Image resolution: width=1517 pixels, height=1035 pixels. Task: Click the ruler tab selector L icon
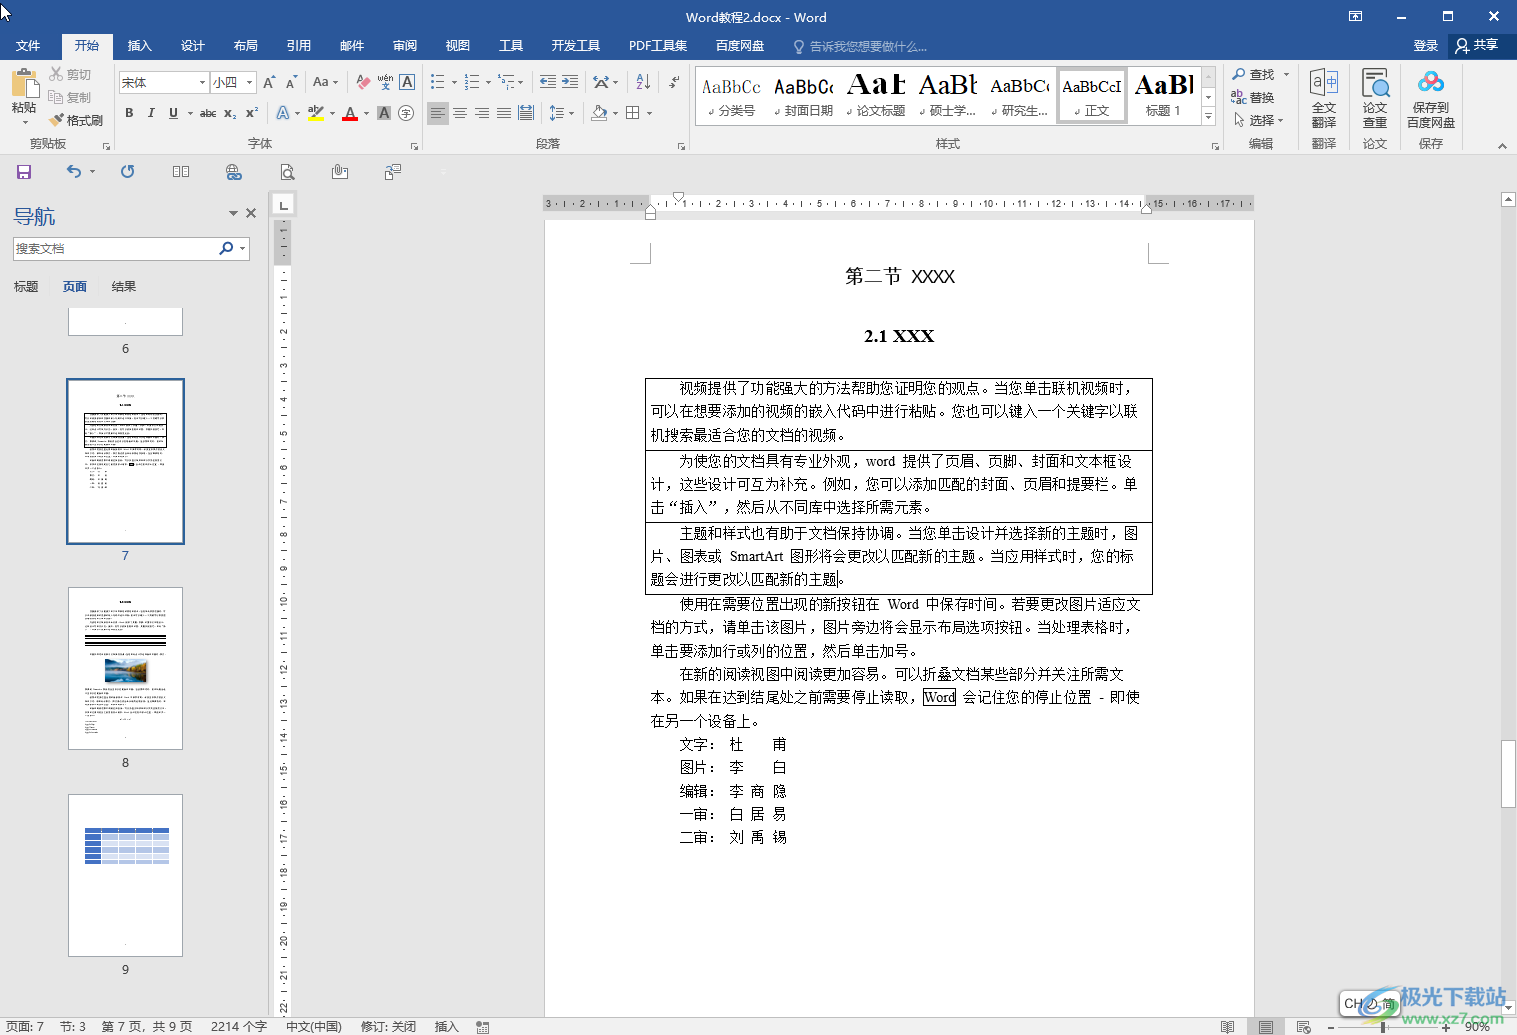284,205
